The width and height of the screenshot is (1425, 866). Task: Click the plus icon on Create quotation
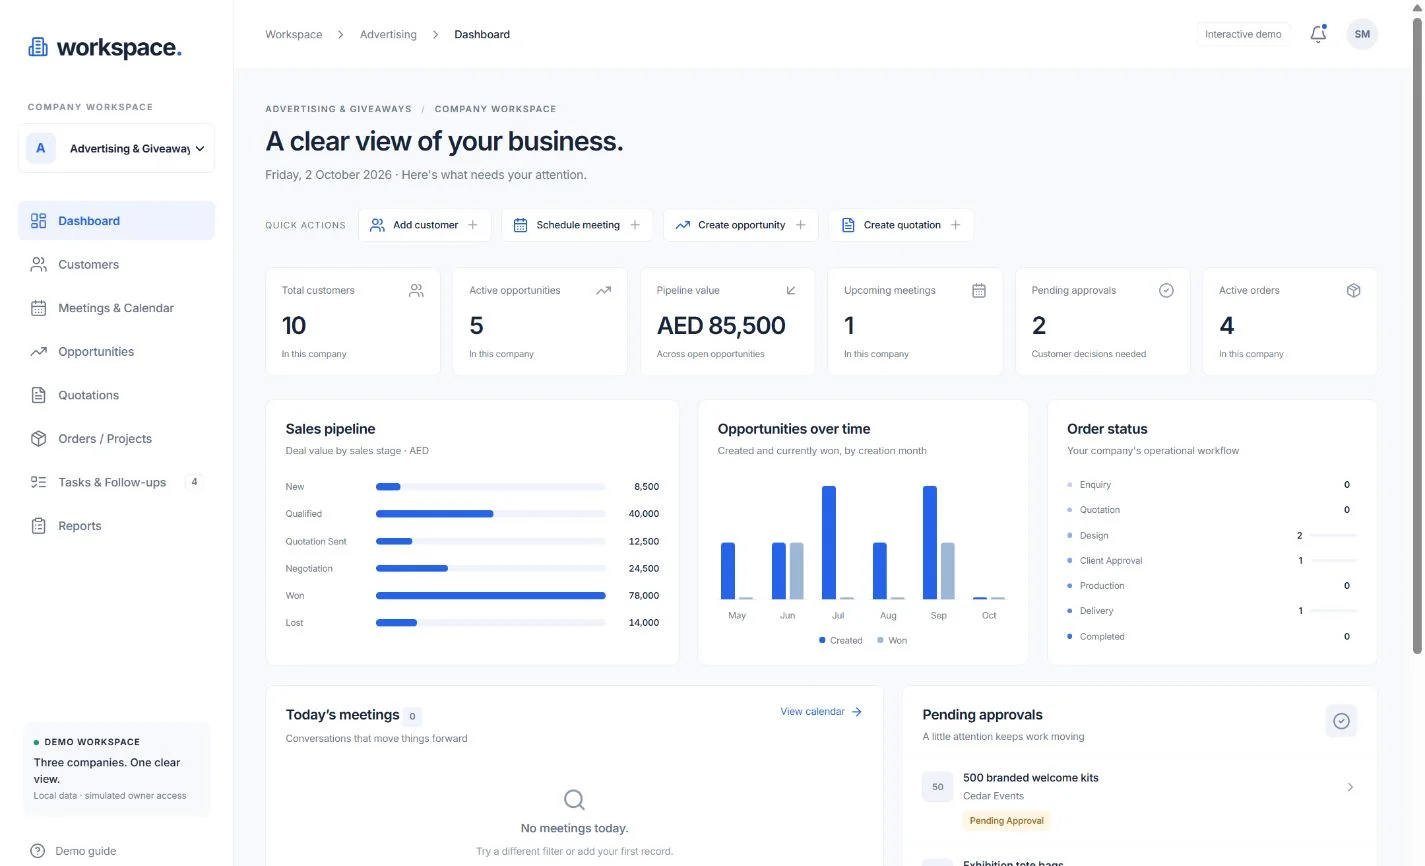click(x=955, y=225)
